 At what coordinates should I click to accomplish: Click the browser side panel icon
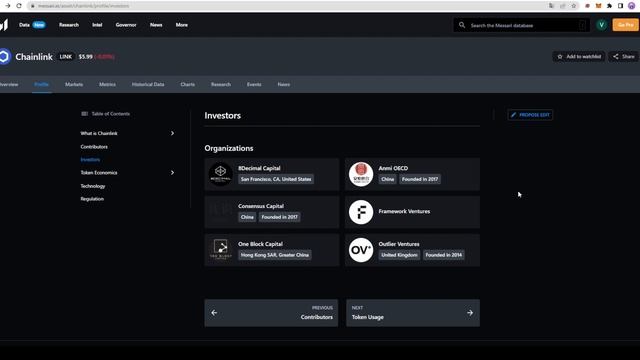[x=620, y=6]
